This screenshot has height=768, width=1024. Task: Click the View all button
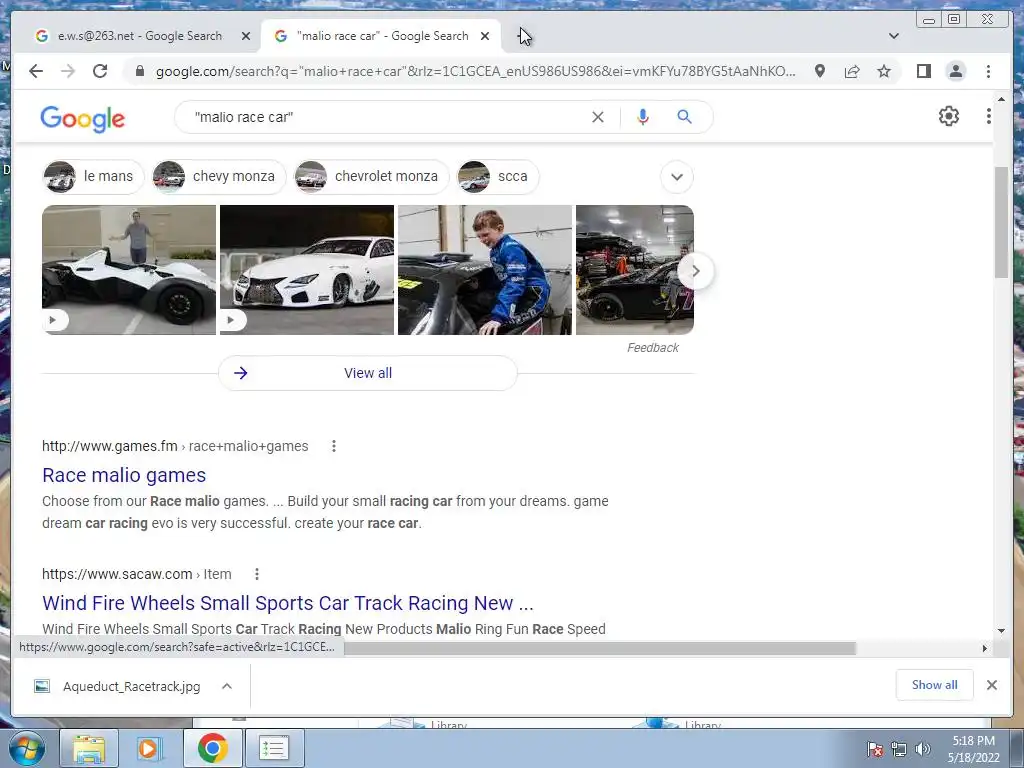pos(368,373)
